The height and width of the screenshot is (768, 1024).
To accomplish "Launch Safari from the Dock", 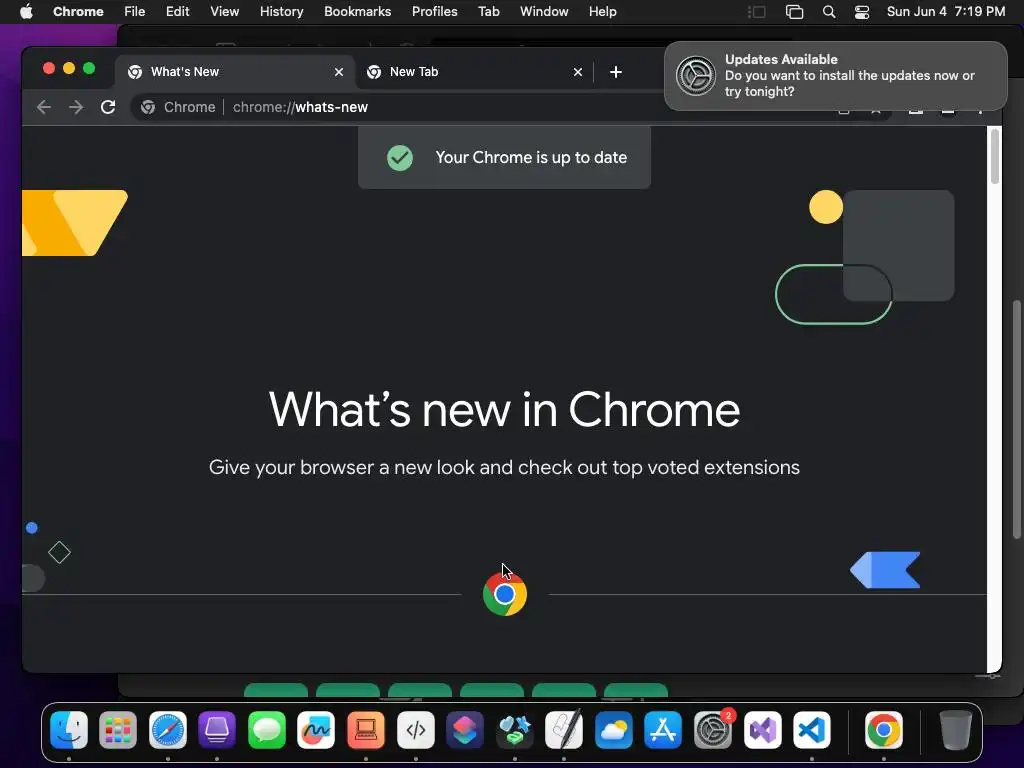I will [168, 729].
